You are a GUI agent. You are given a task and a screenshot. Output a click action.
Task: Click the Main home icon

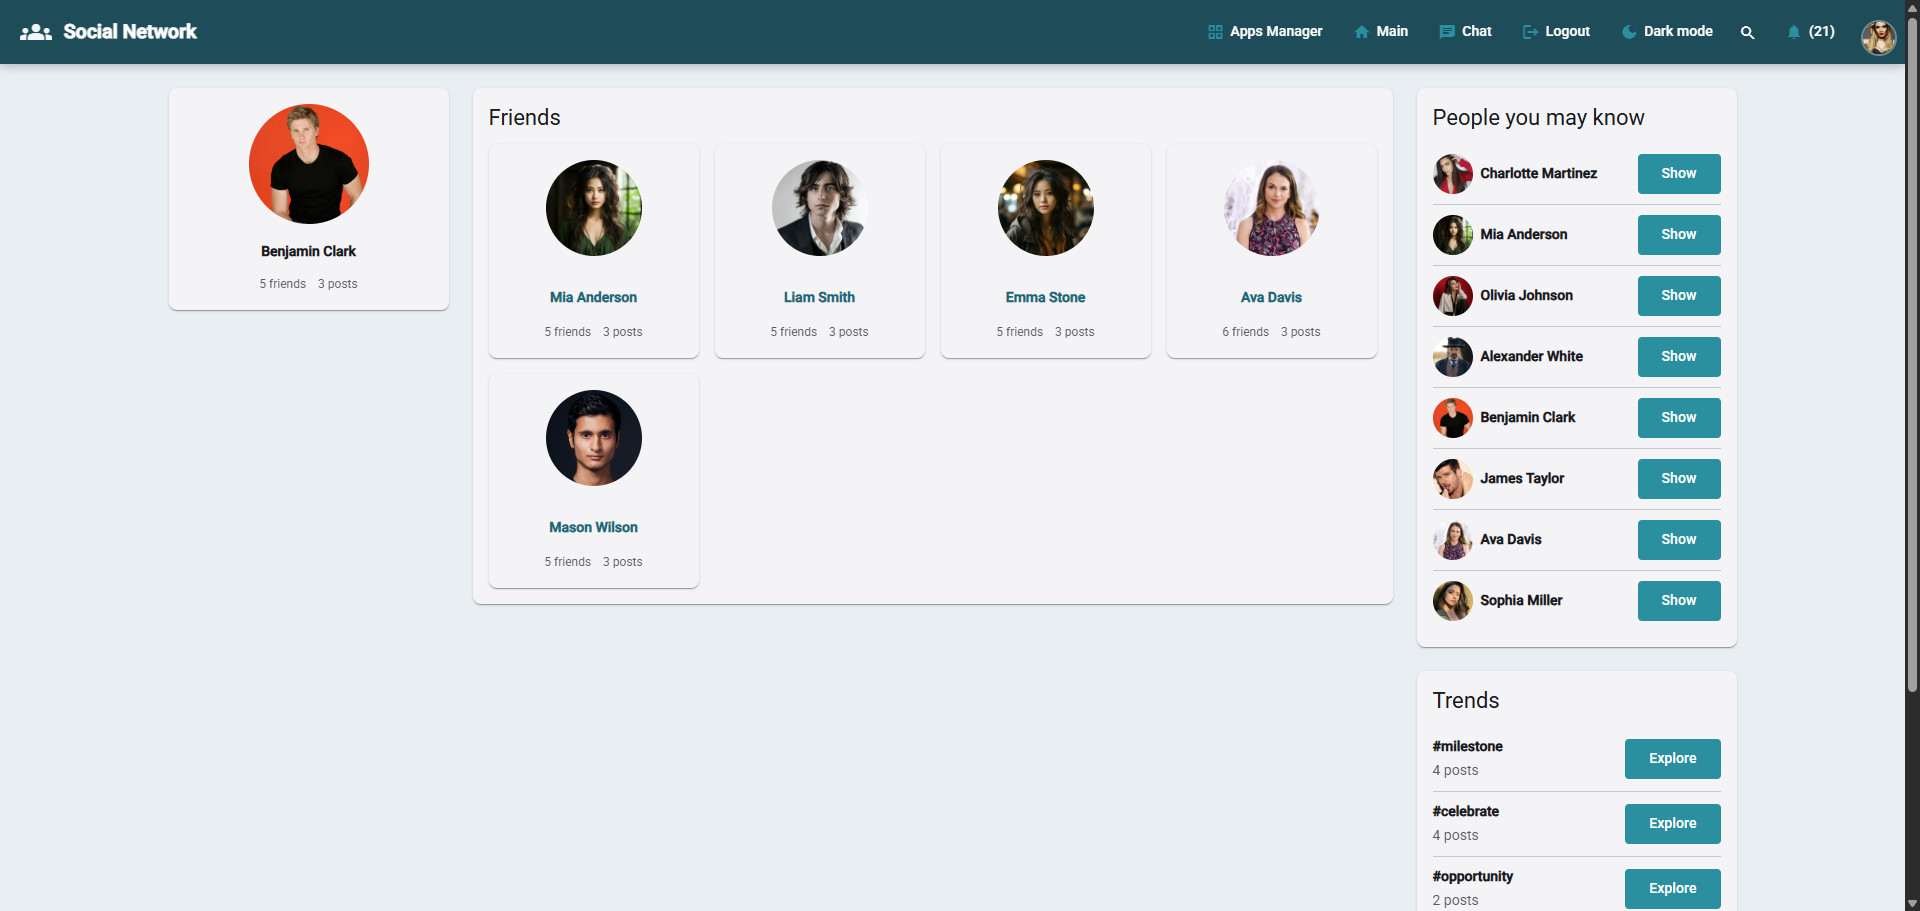pos(1361,32)
